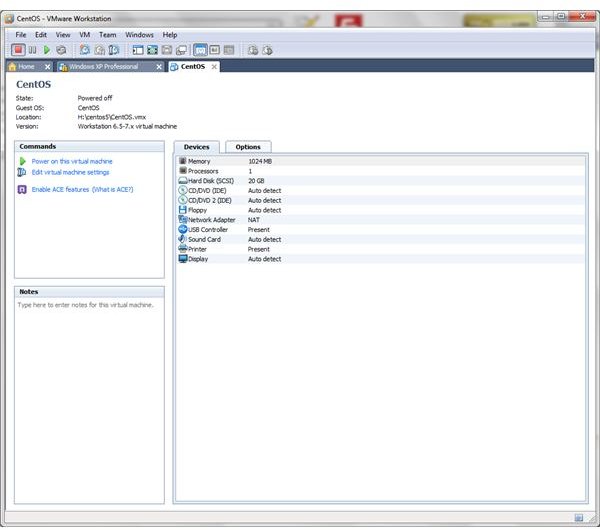
Task: Click the Appliance view toolbar icon
Action: 215,50
